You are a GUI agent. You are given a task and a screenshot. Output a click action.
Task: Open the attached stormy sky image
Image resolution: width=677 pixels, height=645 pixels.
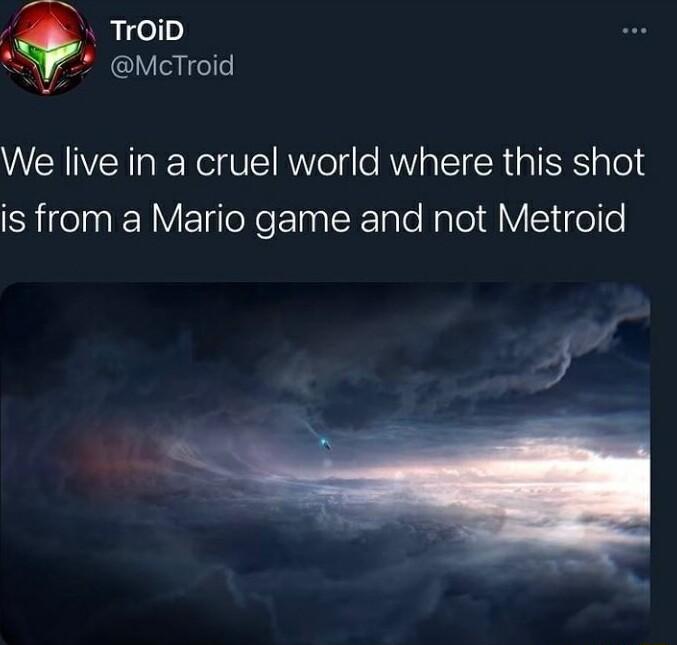pyautogui.click(x=325, y=463)
